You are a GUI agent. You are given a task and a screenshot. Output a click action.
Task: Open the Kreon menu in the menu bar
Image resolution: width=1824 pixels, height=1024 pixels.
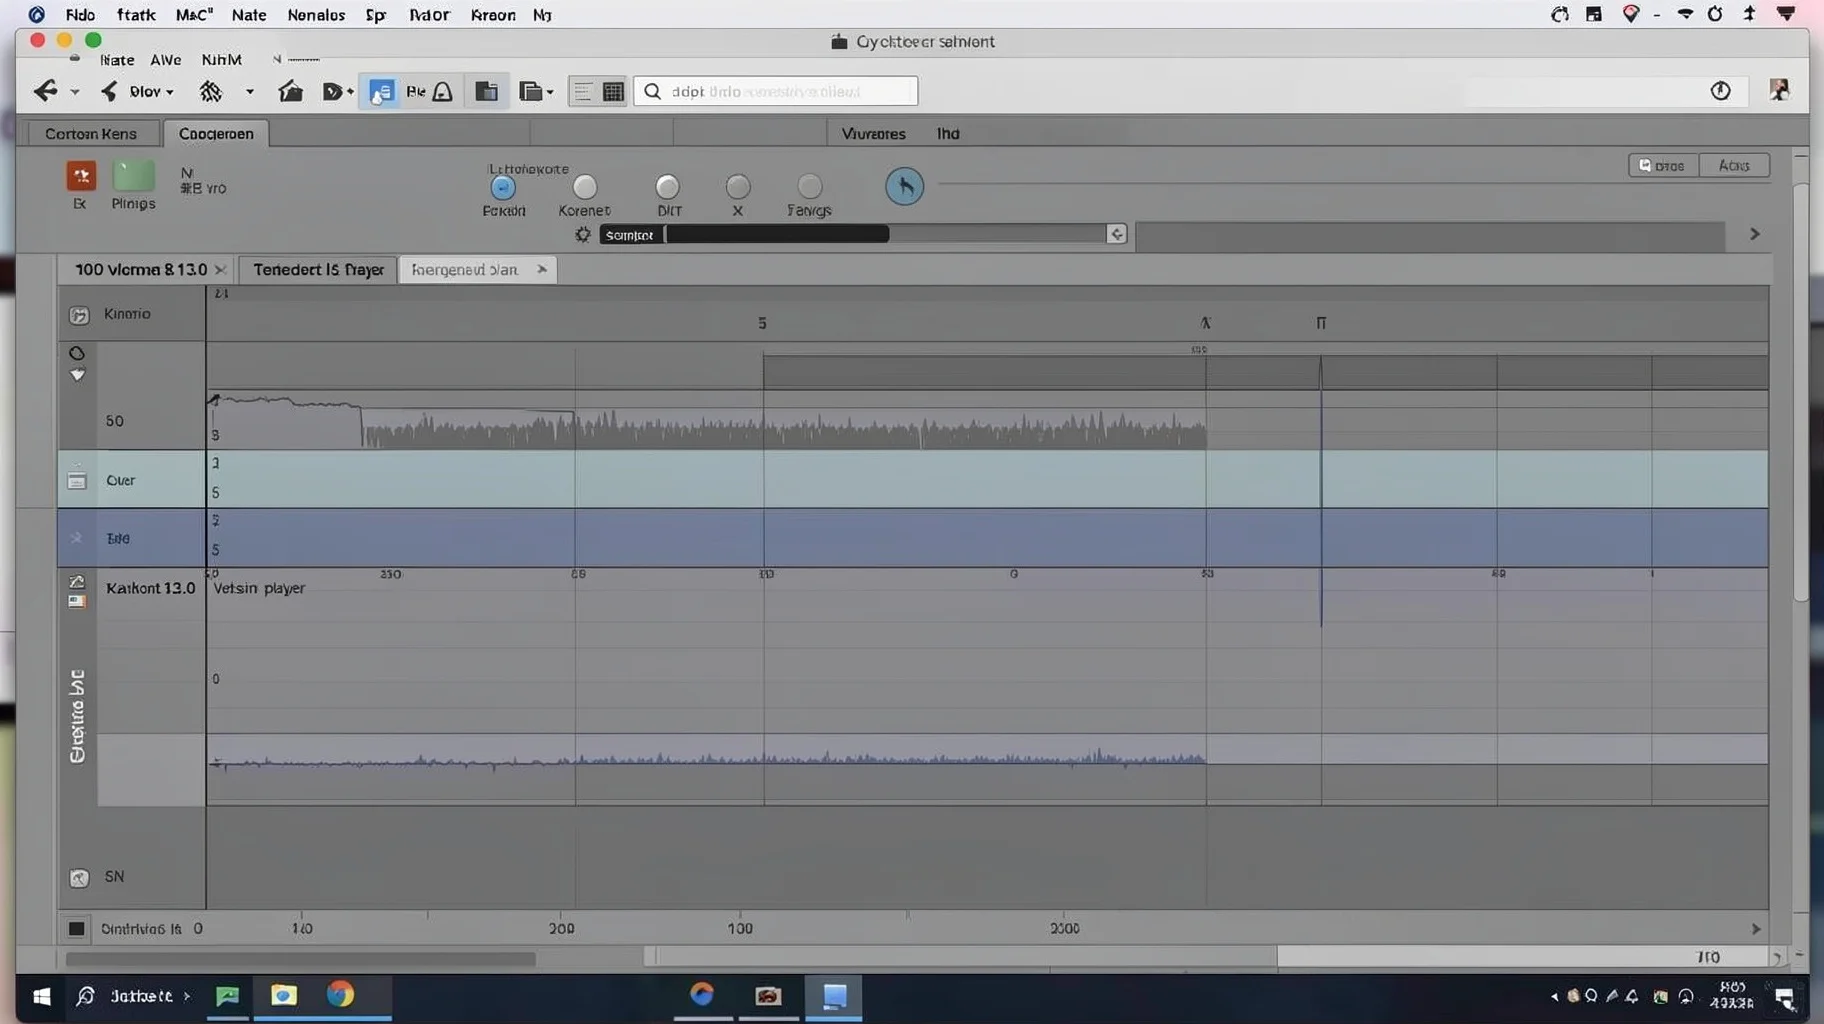click(x=493, y=15)
